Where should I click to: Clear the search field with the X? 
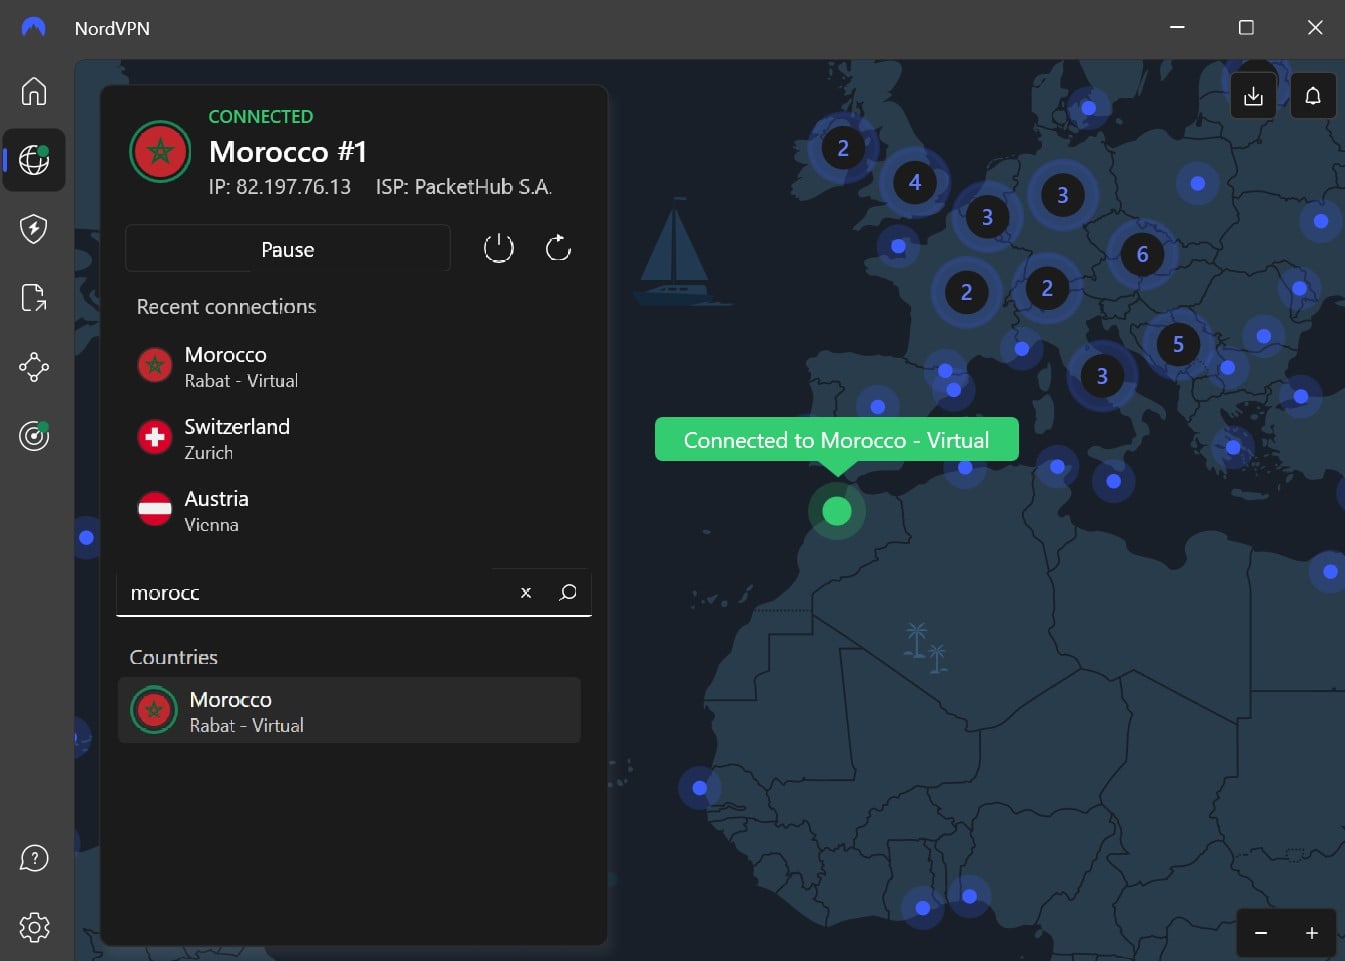pos(525,592)
